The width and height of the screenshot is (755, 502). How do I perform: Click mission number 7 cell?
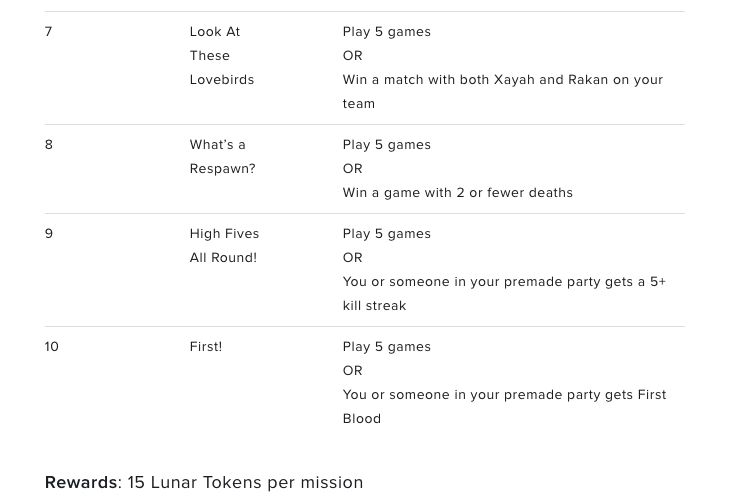(x=48, y=32)
